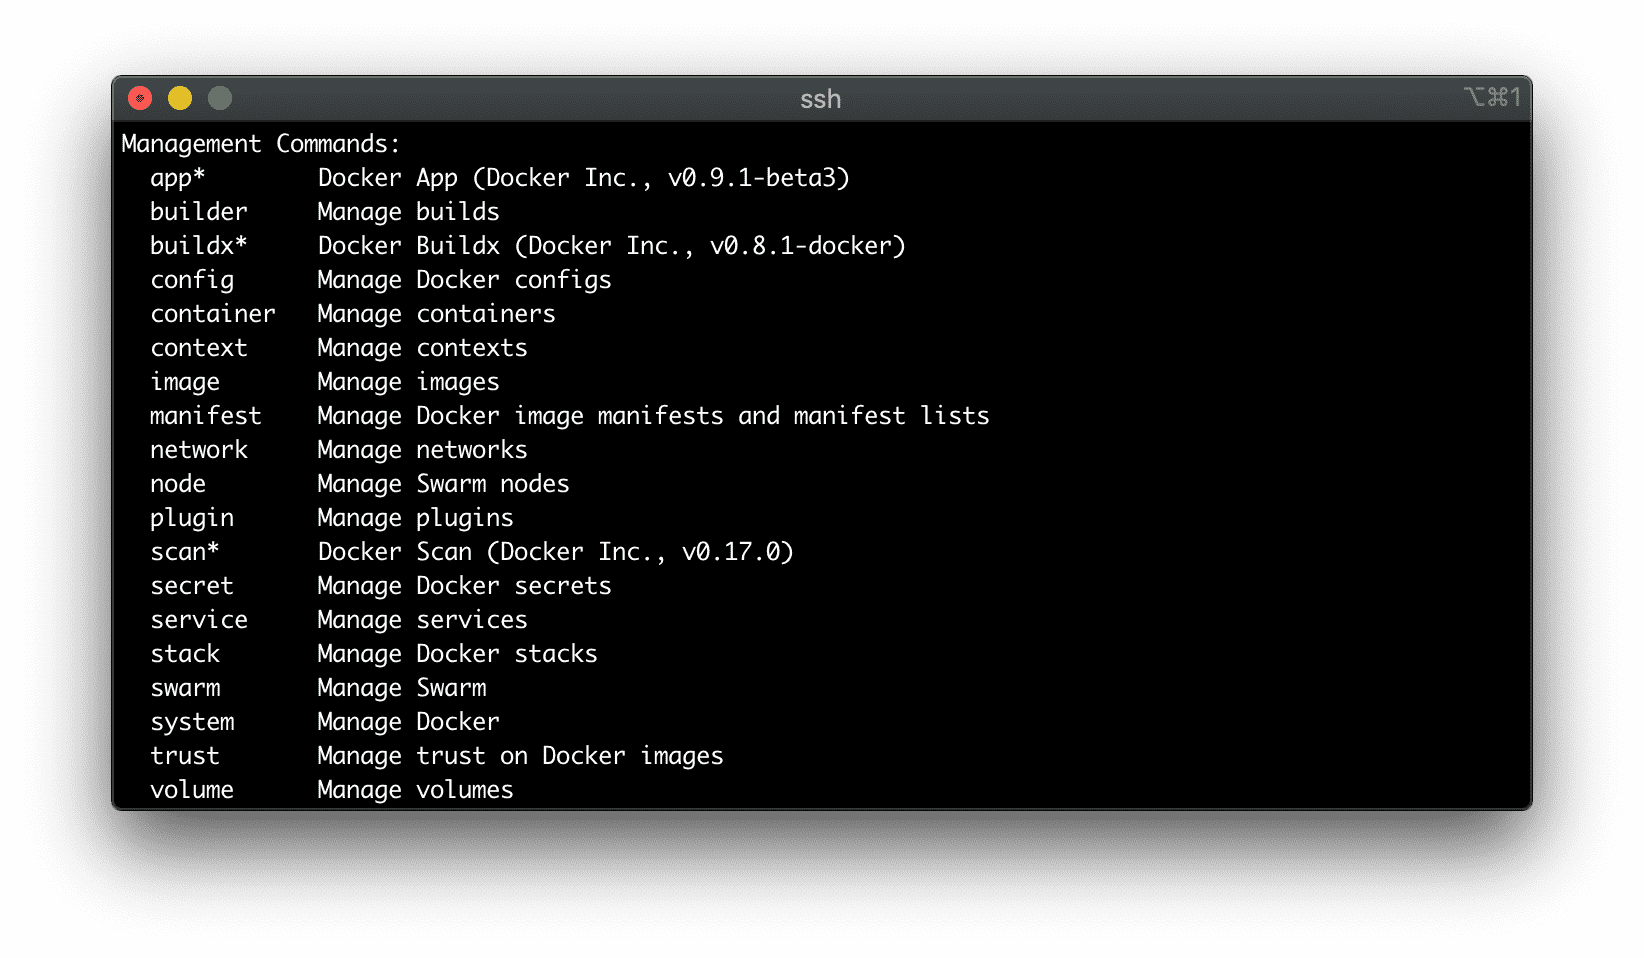Click the manifest command row
1644x958 pixels.
[x=206, y=416]
